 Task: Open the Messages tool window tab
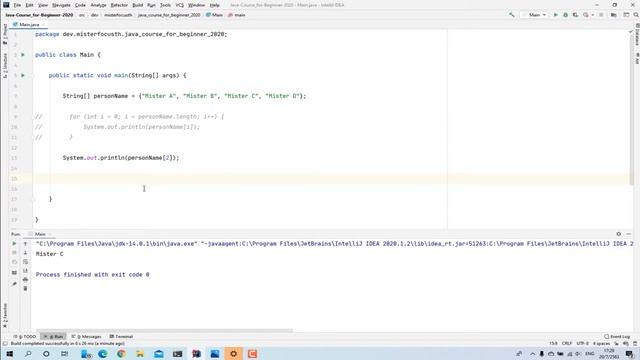pyautogui.click(x=87, y=336)
